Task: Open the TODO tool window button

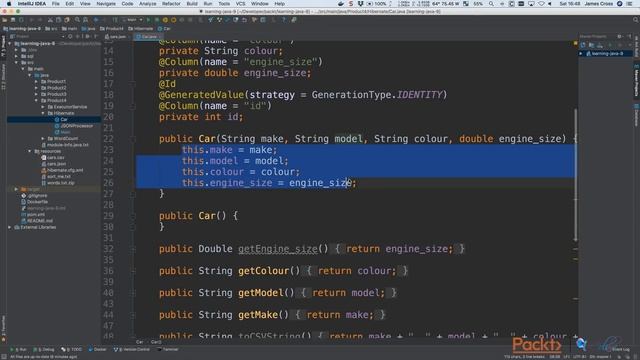Action: coord(71,349)
